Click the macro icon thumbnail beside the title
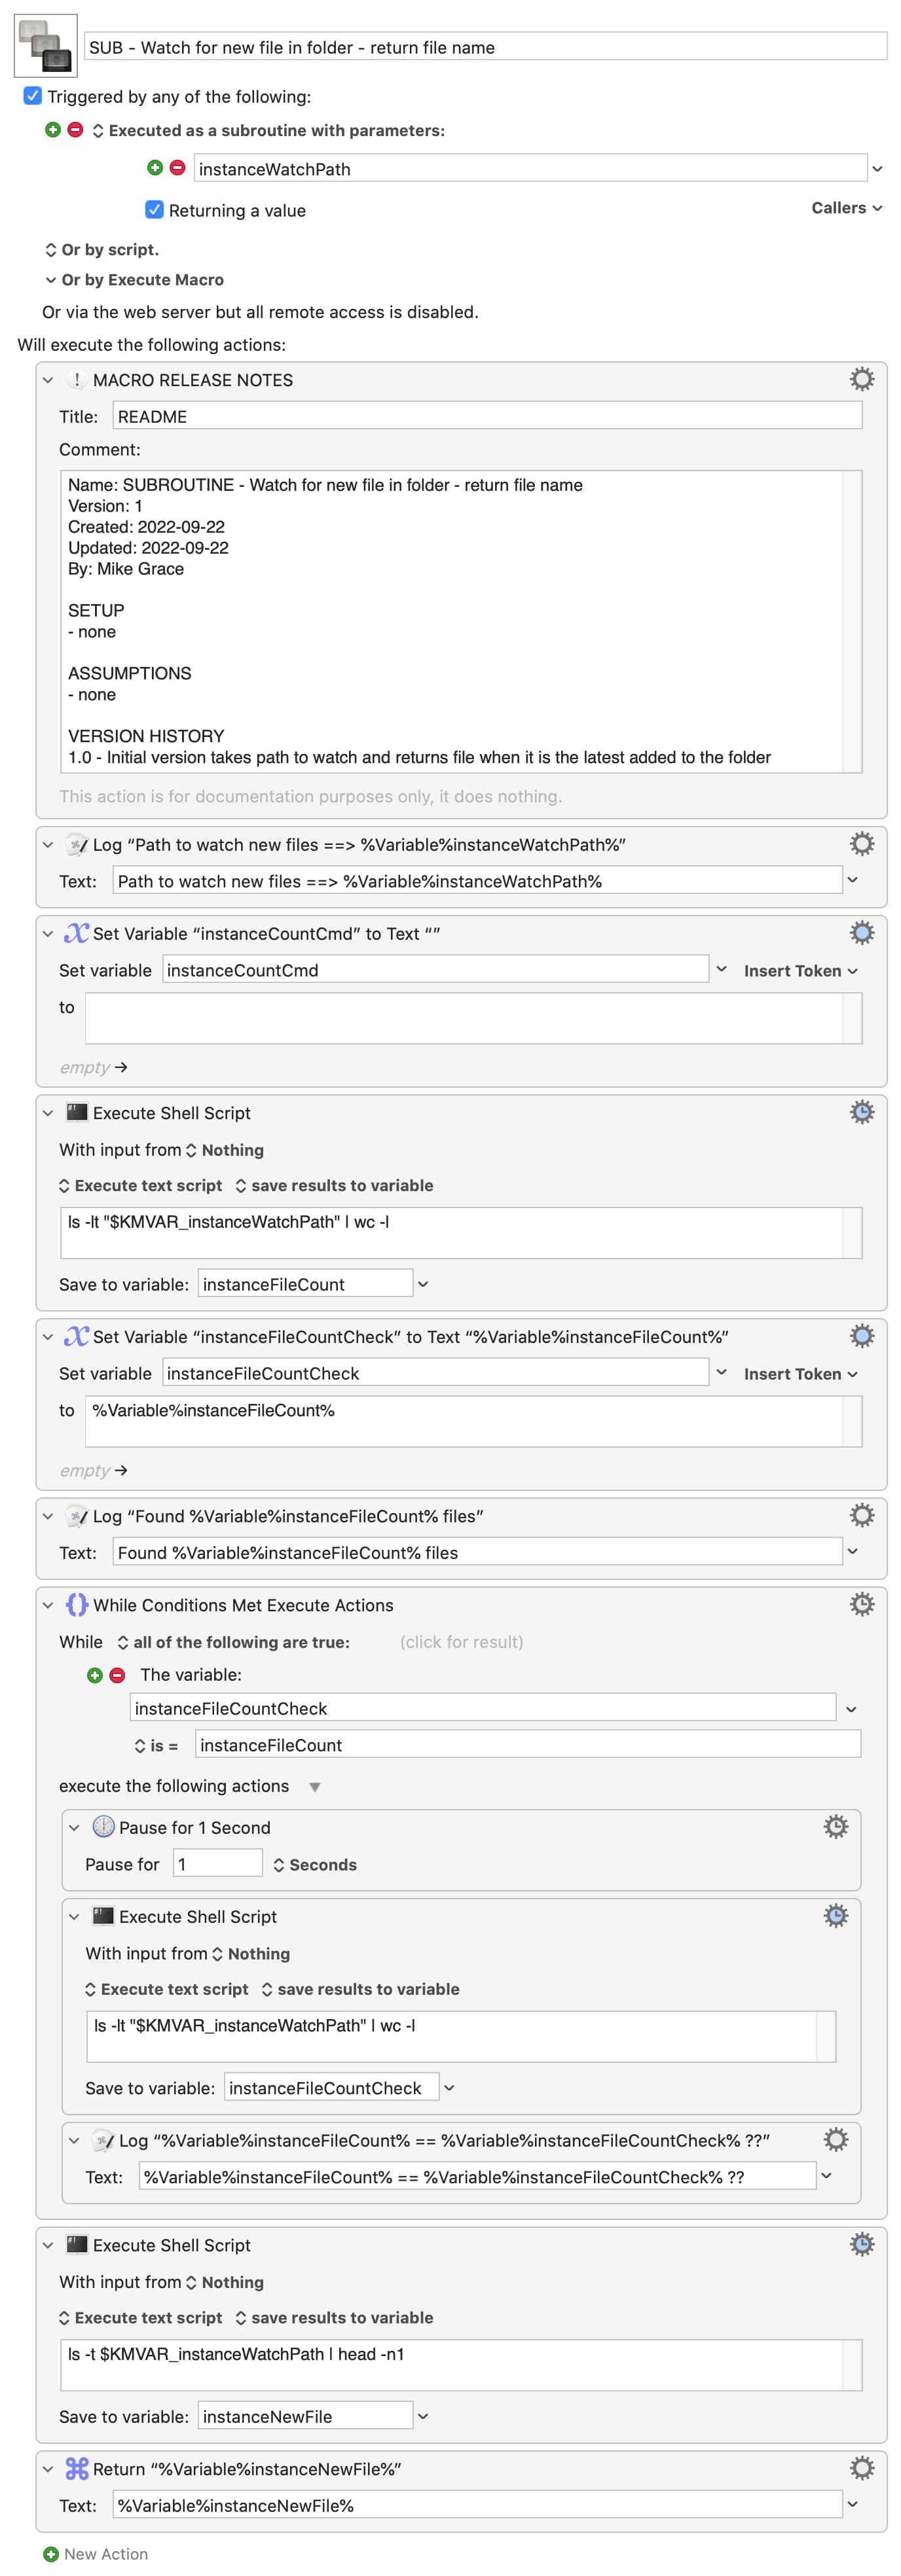This screenshot has height=2576, width=901. tap(46, 46)
